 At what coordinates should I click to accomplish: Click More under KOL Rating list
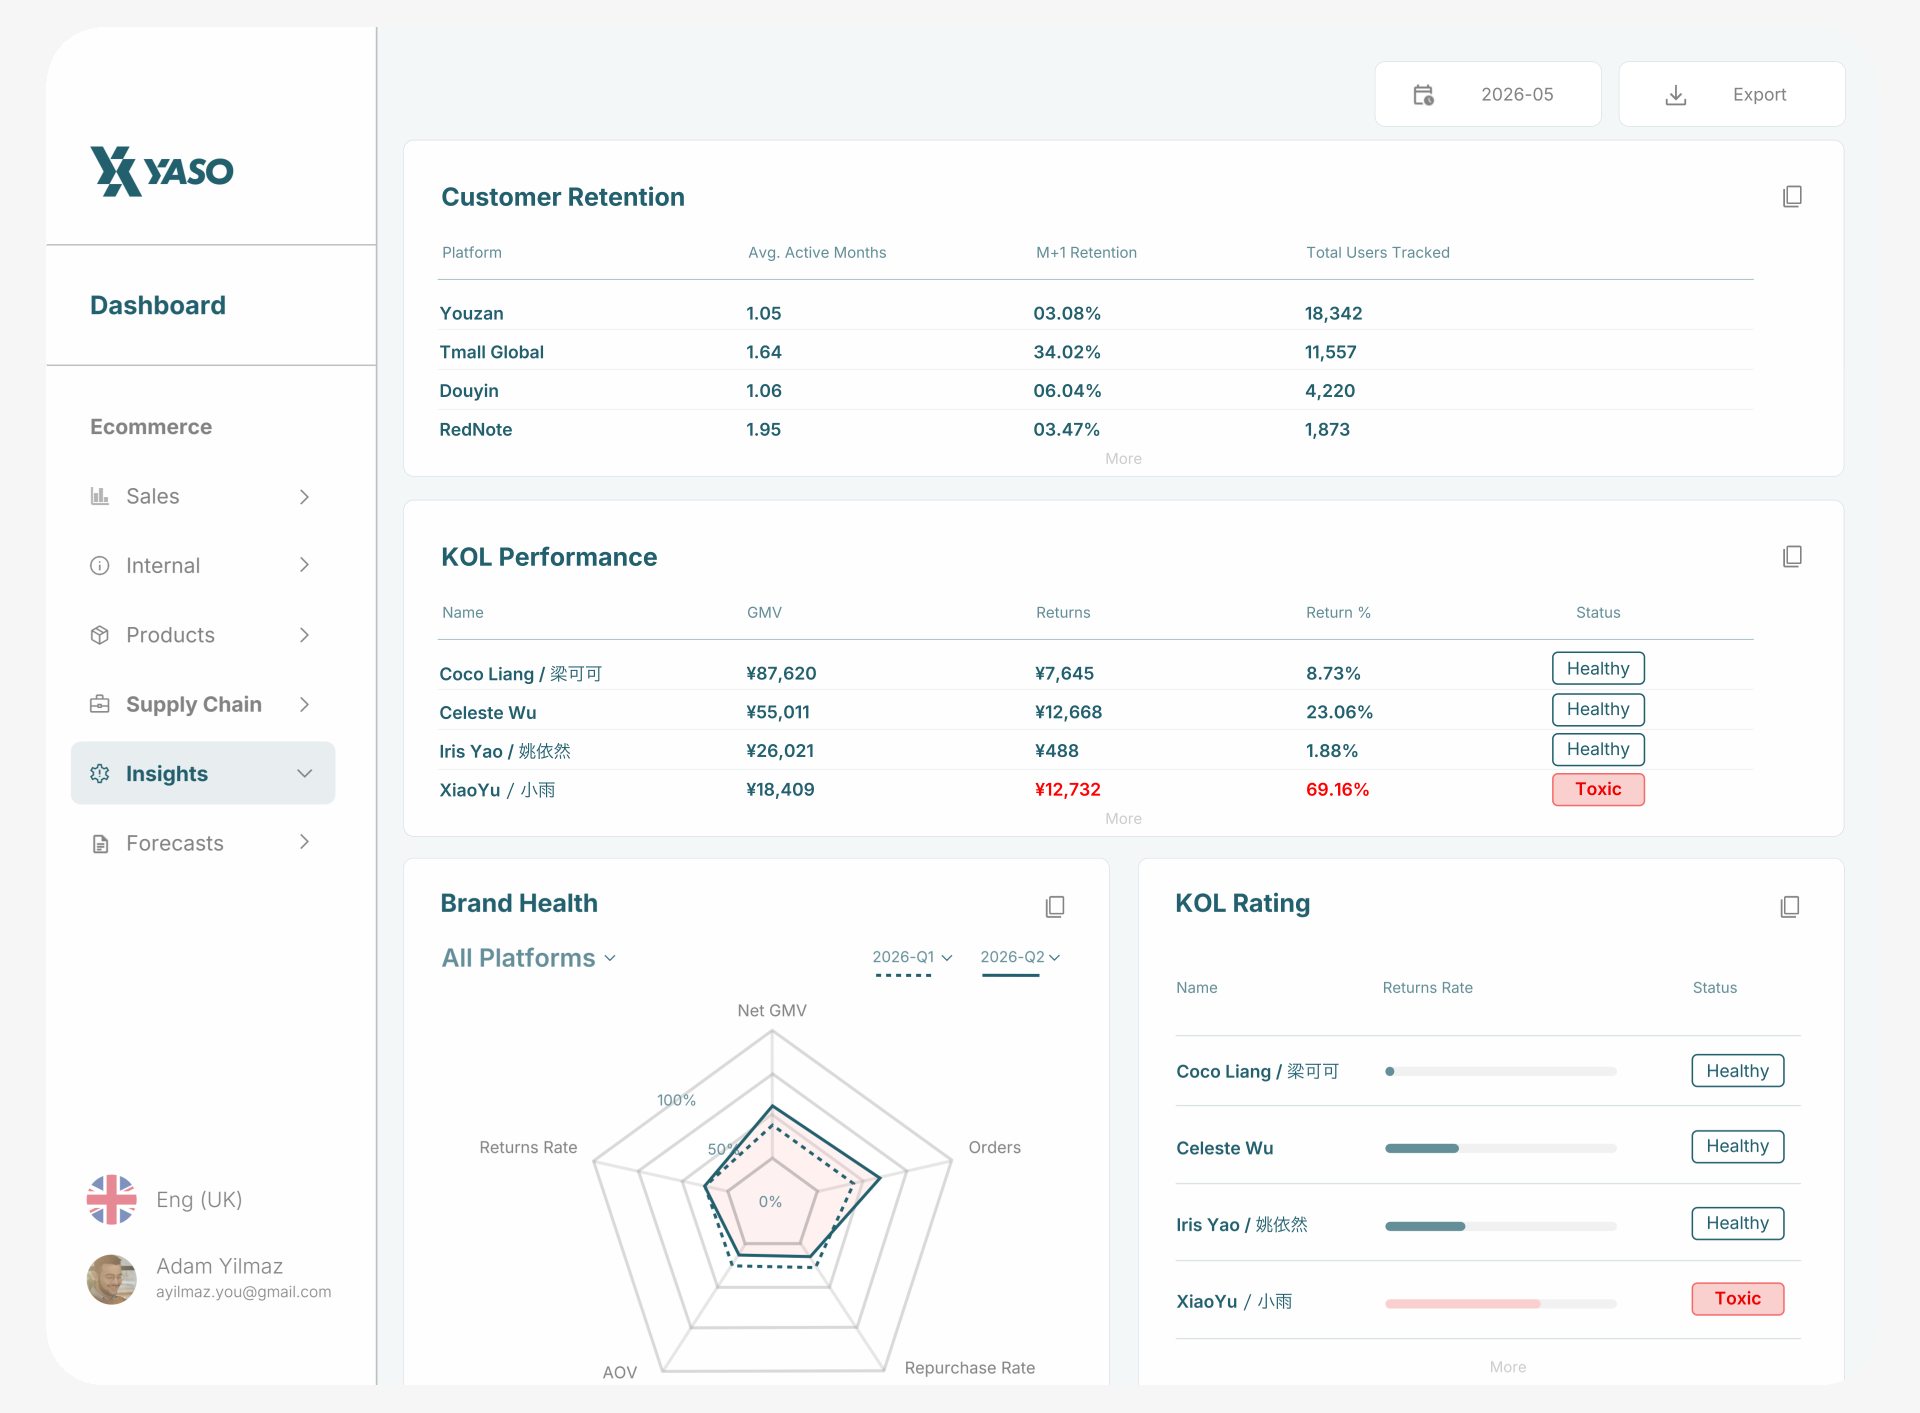[x=1507, y=1367]
